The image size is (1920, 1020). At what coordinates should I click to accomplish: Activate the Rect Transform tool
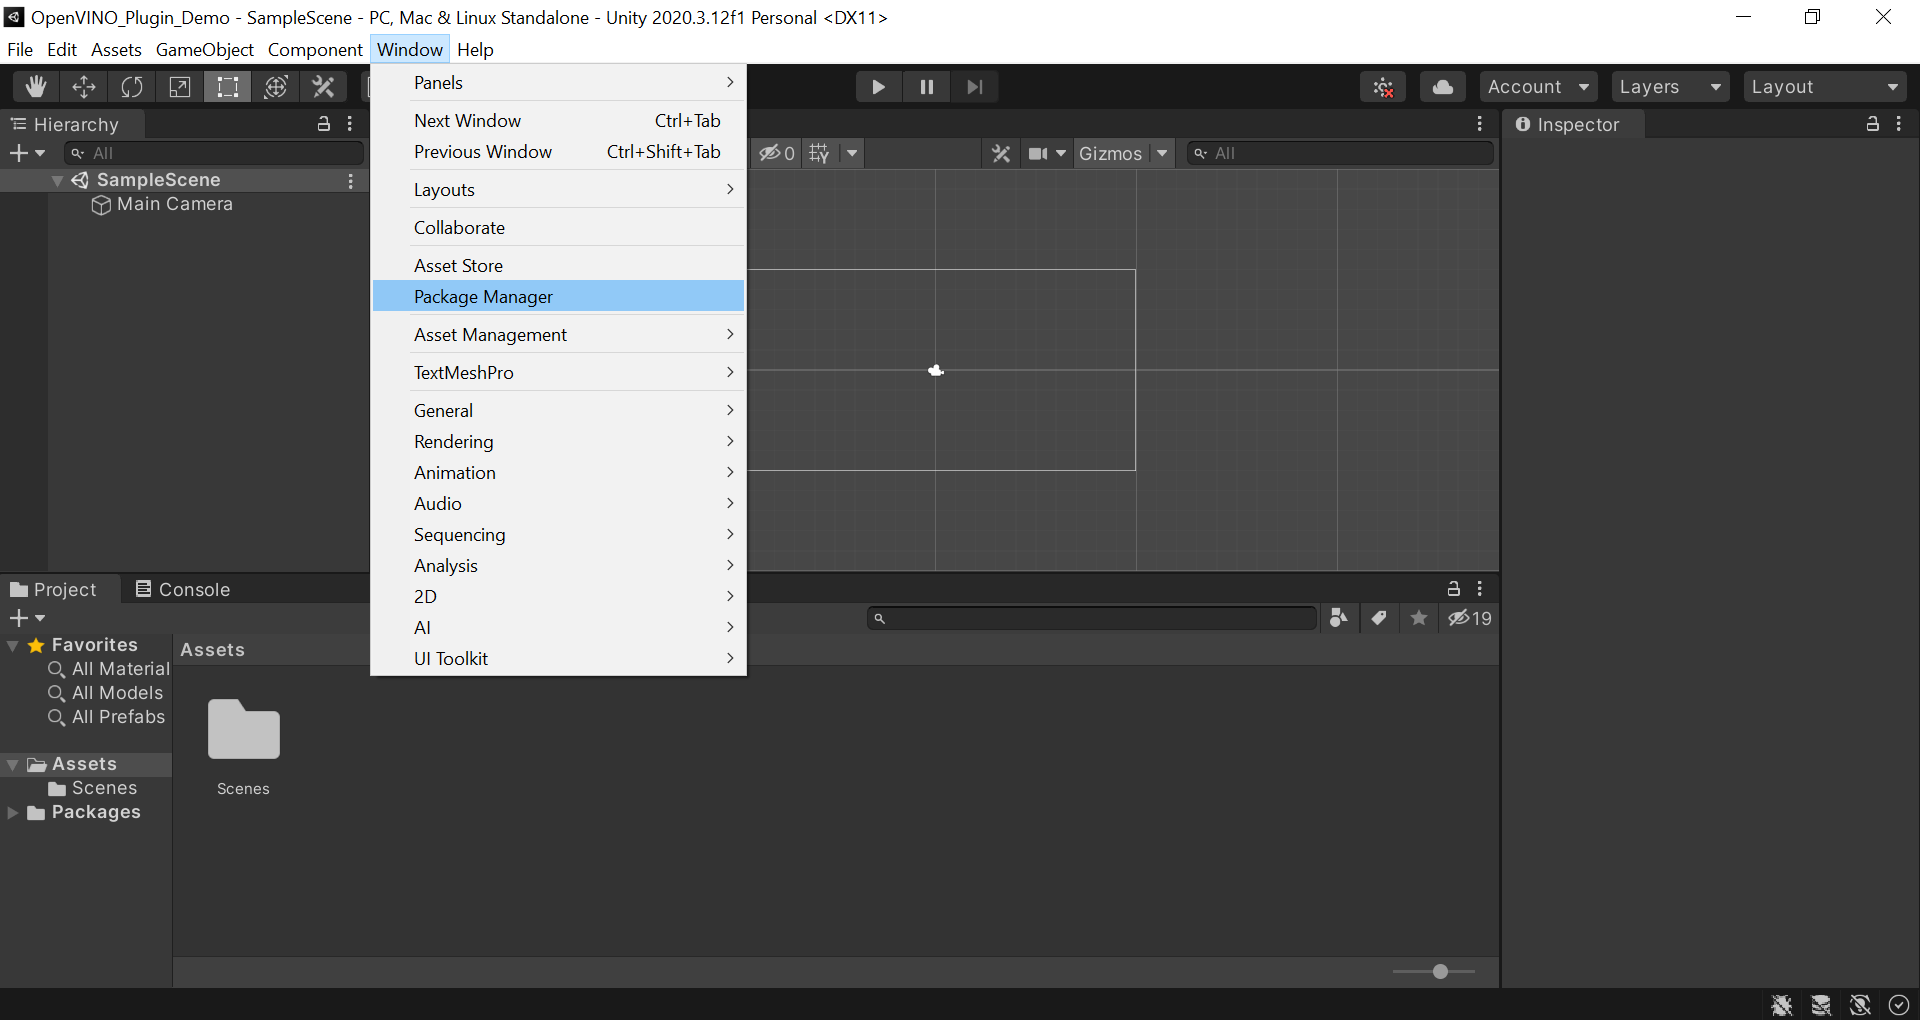coord(228,87)
